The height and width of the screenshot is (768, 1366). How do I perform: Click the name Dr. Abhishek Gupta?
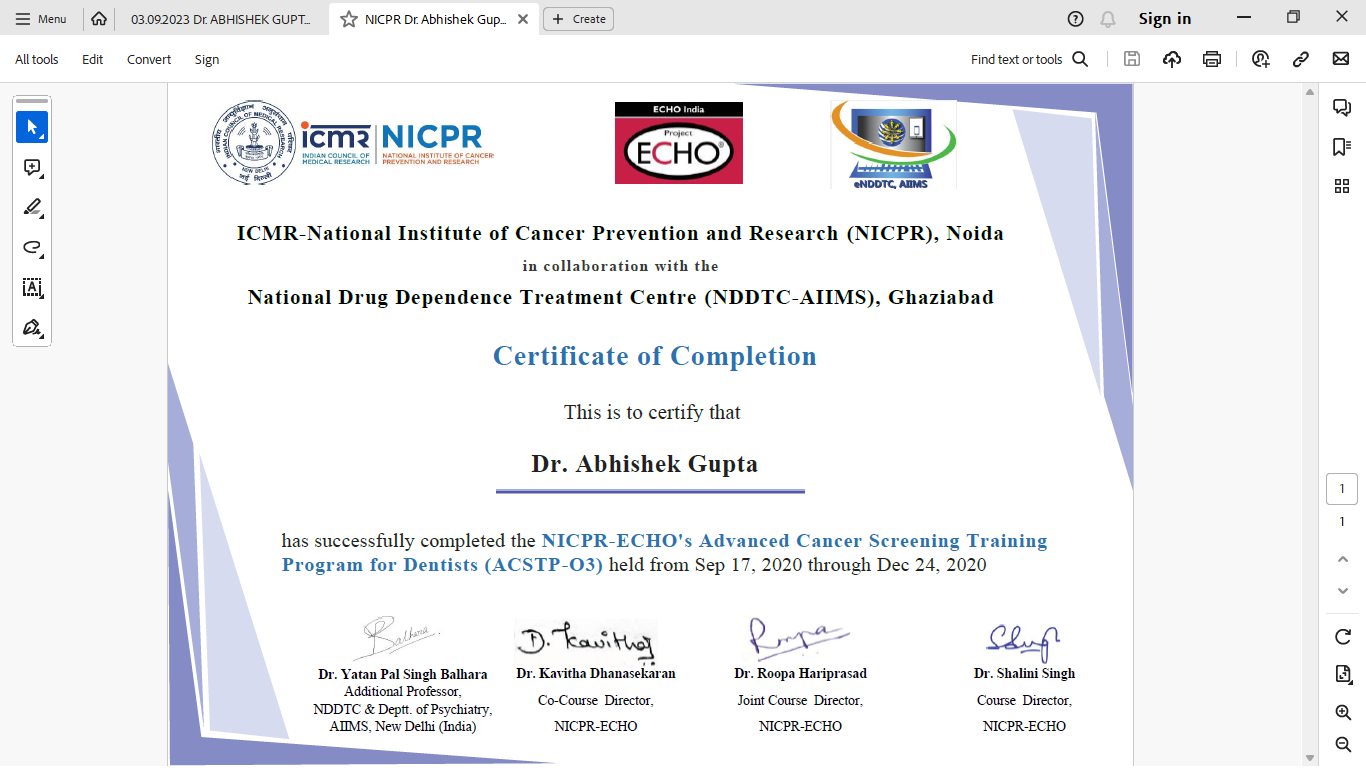point(644,464)
